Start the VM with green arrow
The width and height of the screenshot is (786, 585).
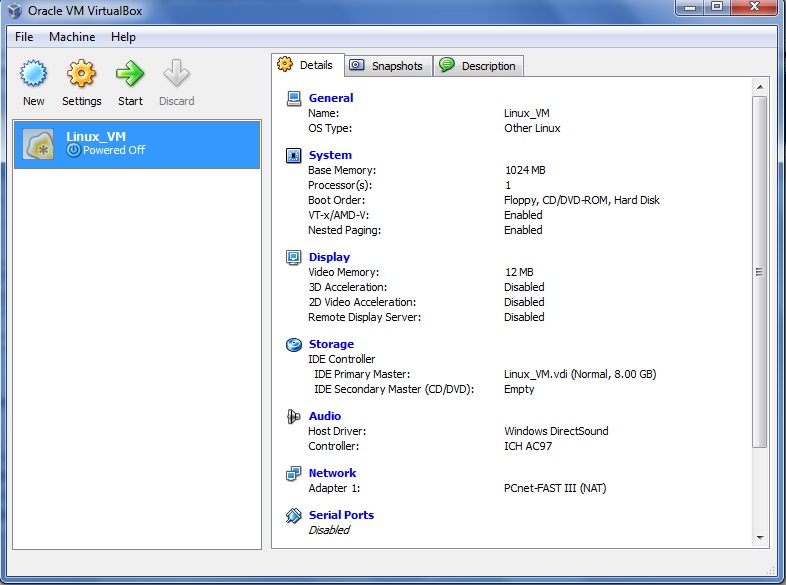click(130, 74)
